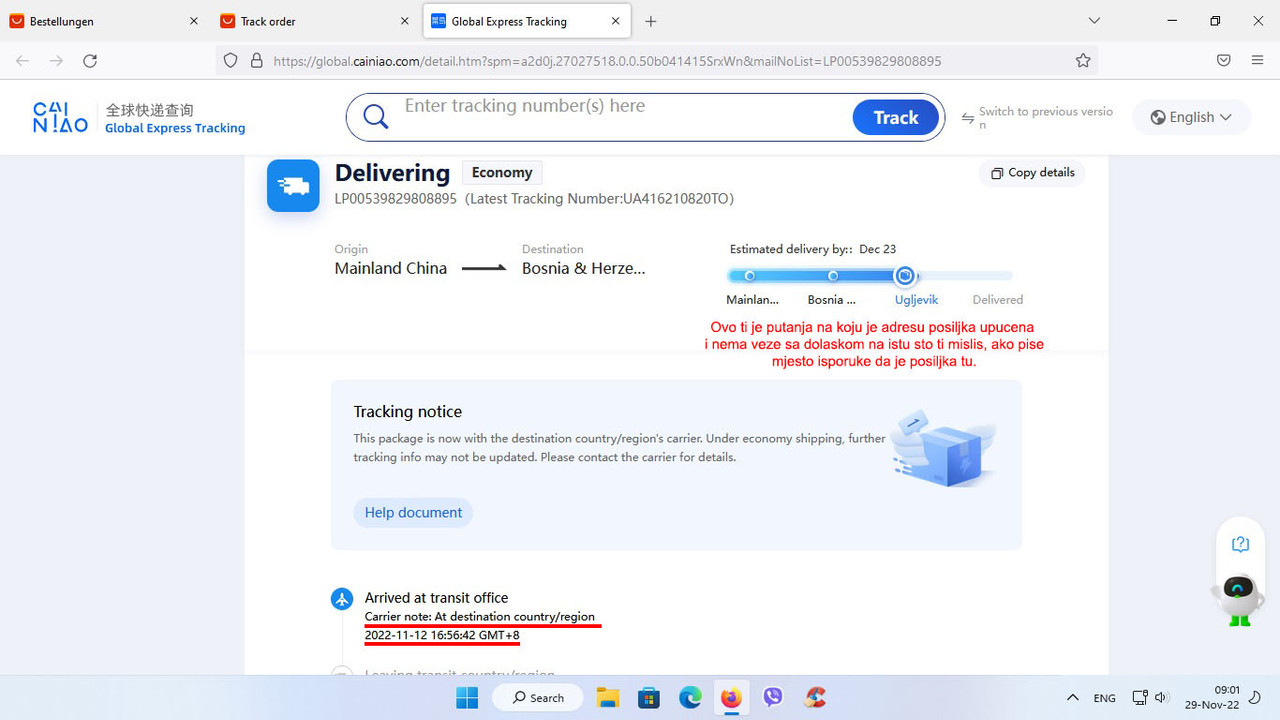Click the Cainiao logo
The image size is (1280, 720).
click(x=61, y=117)
